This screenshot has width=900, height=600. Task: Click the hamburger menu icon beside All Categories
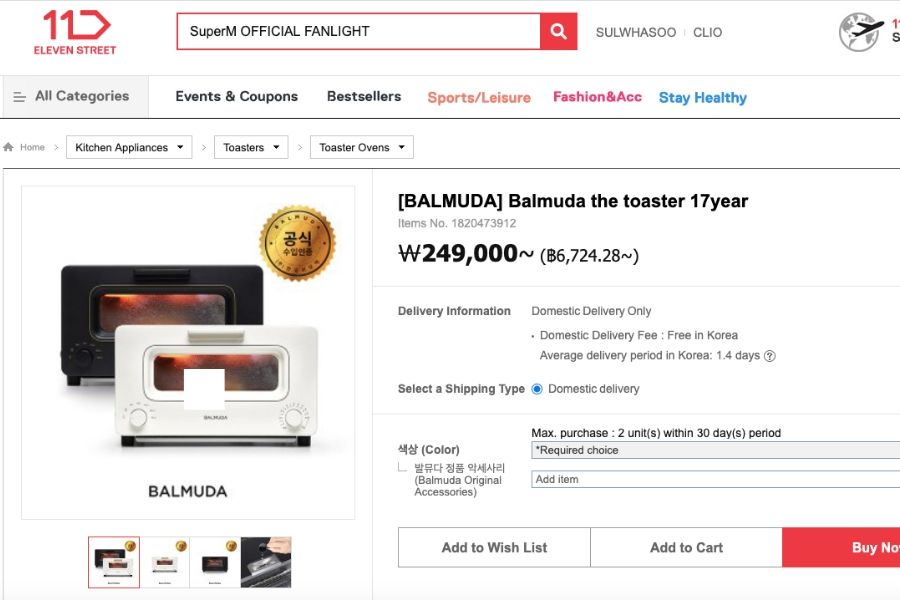pyautogui.click(x=20, y=97)
